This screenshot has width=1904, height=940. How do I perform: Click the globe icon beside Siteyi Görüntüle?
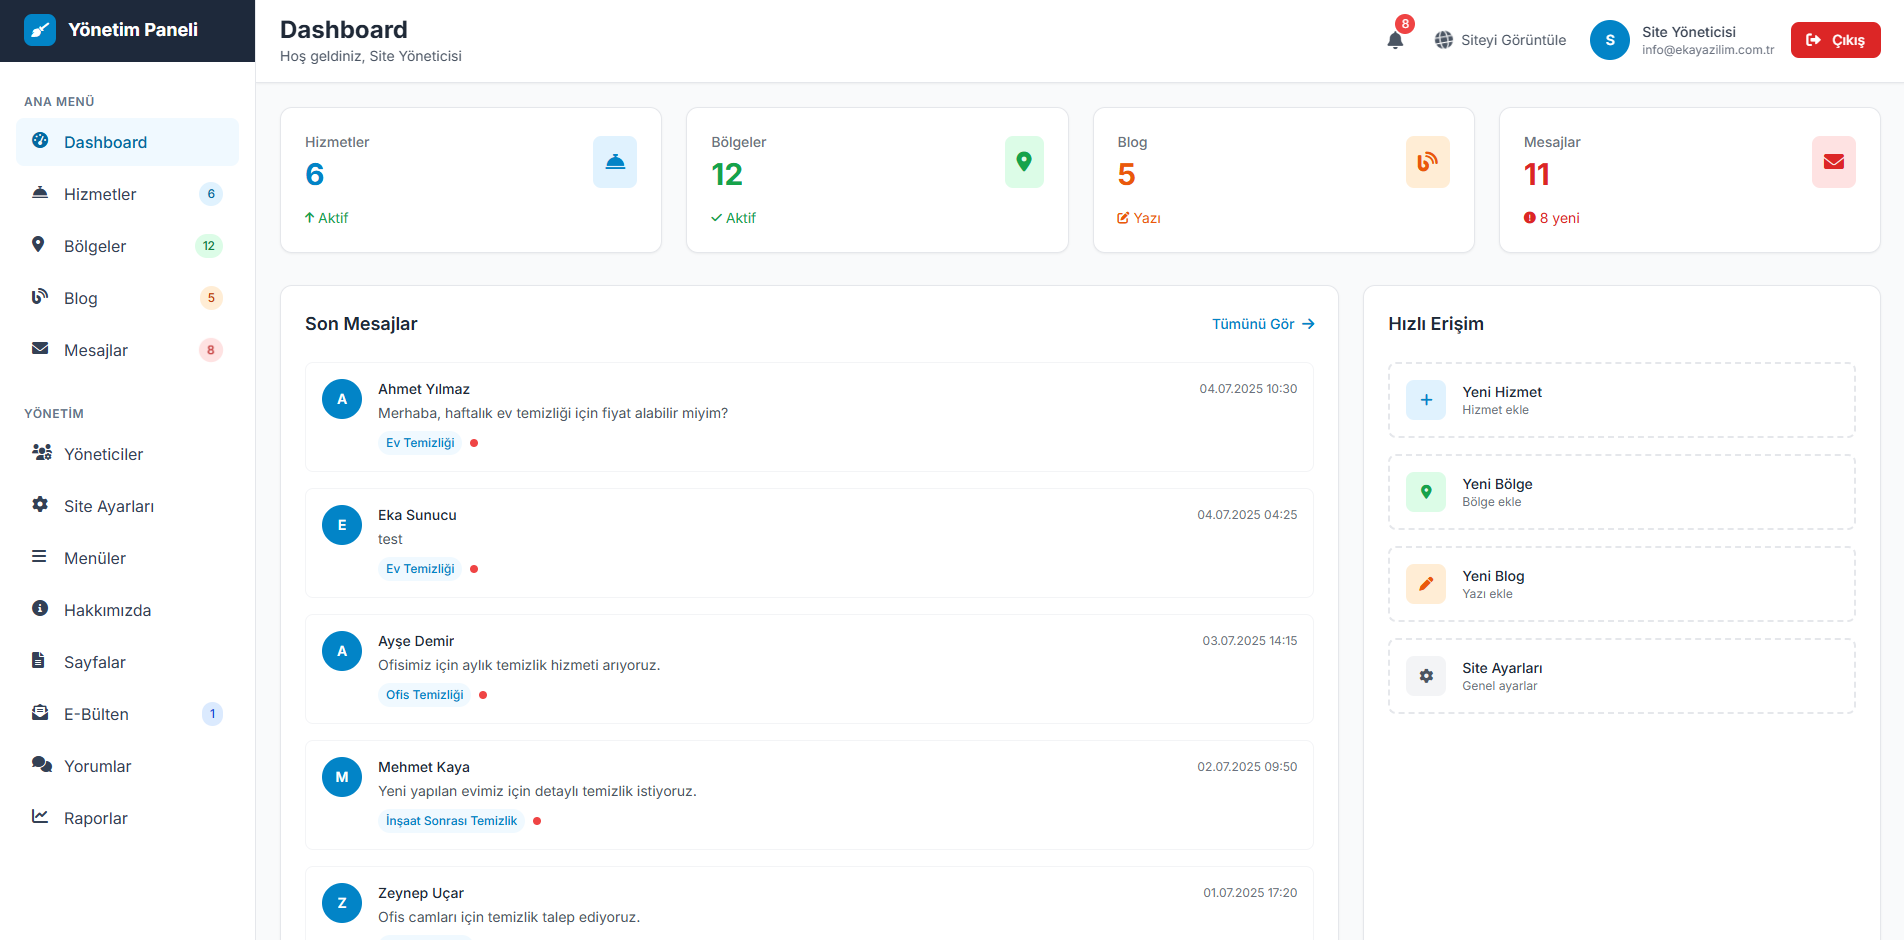(x=1443, y=40)
